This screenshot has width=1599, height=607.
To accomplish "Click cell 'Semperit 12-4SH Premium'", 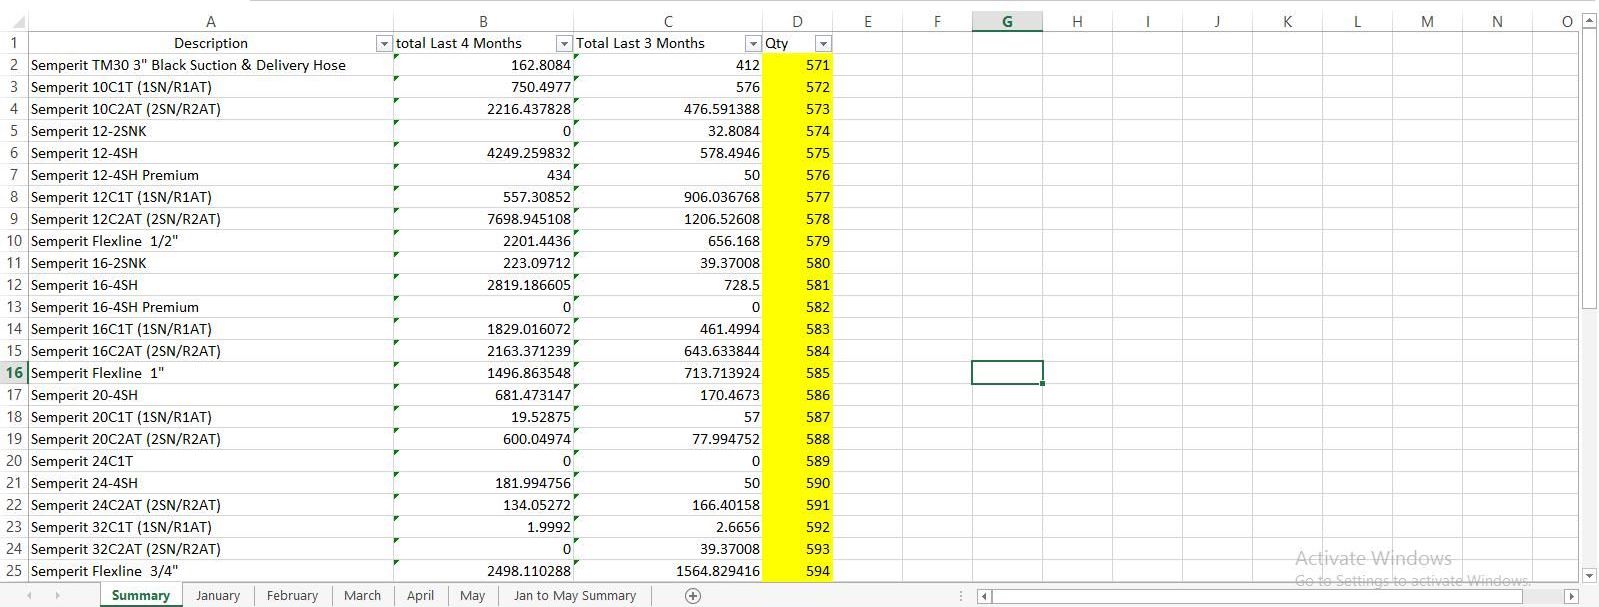I will pyautogui.click(x=210, y=175).
